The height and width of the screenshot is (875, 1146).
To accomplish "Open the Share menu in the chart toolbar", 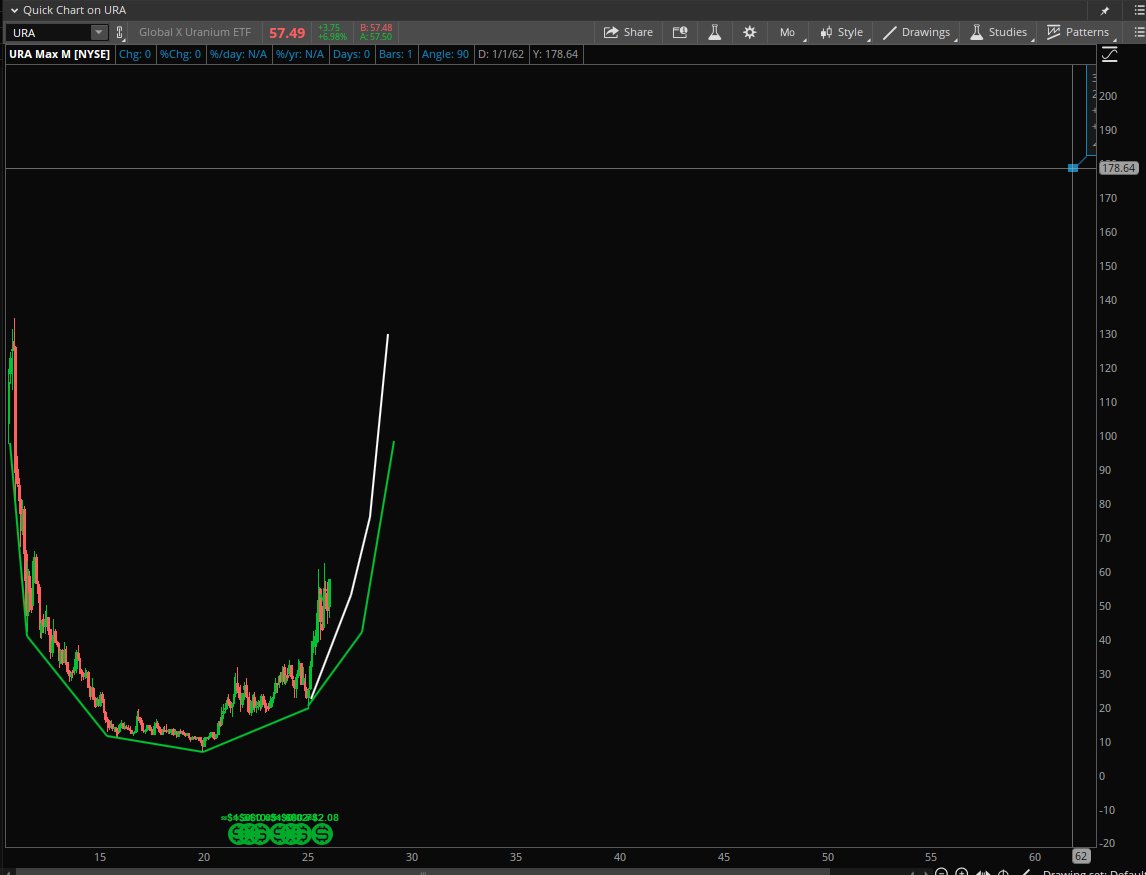I will (628, 32).
